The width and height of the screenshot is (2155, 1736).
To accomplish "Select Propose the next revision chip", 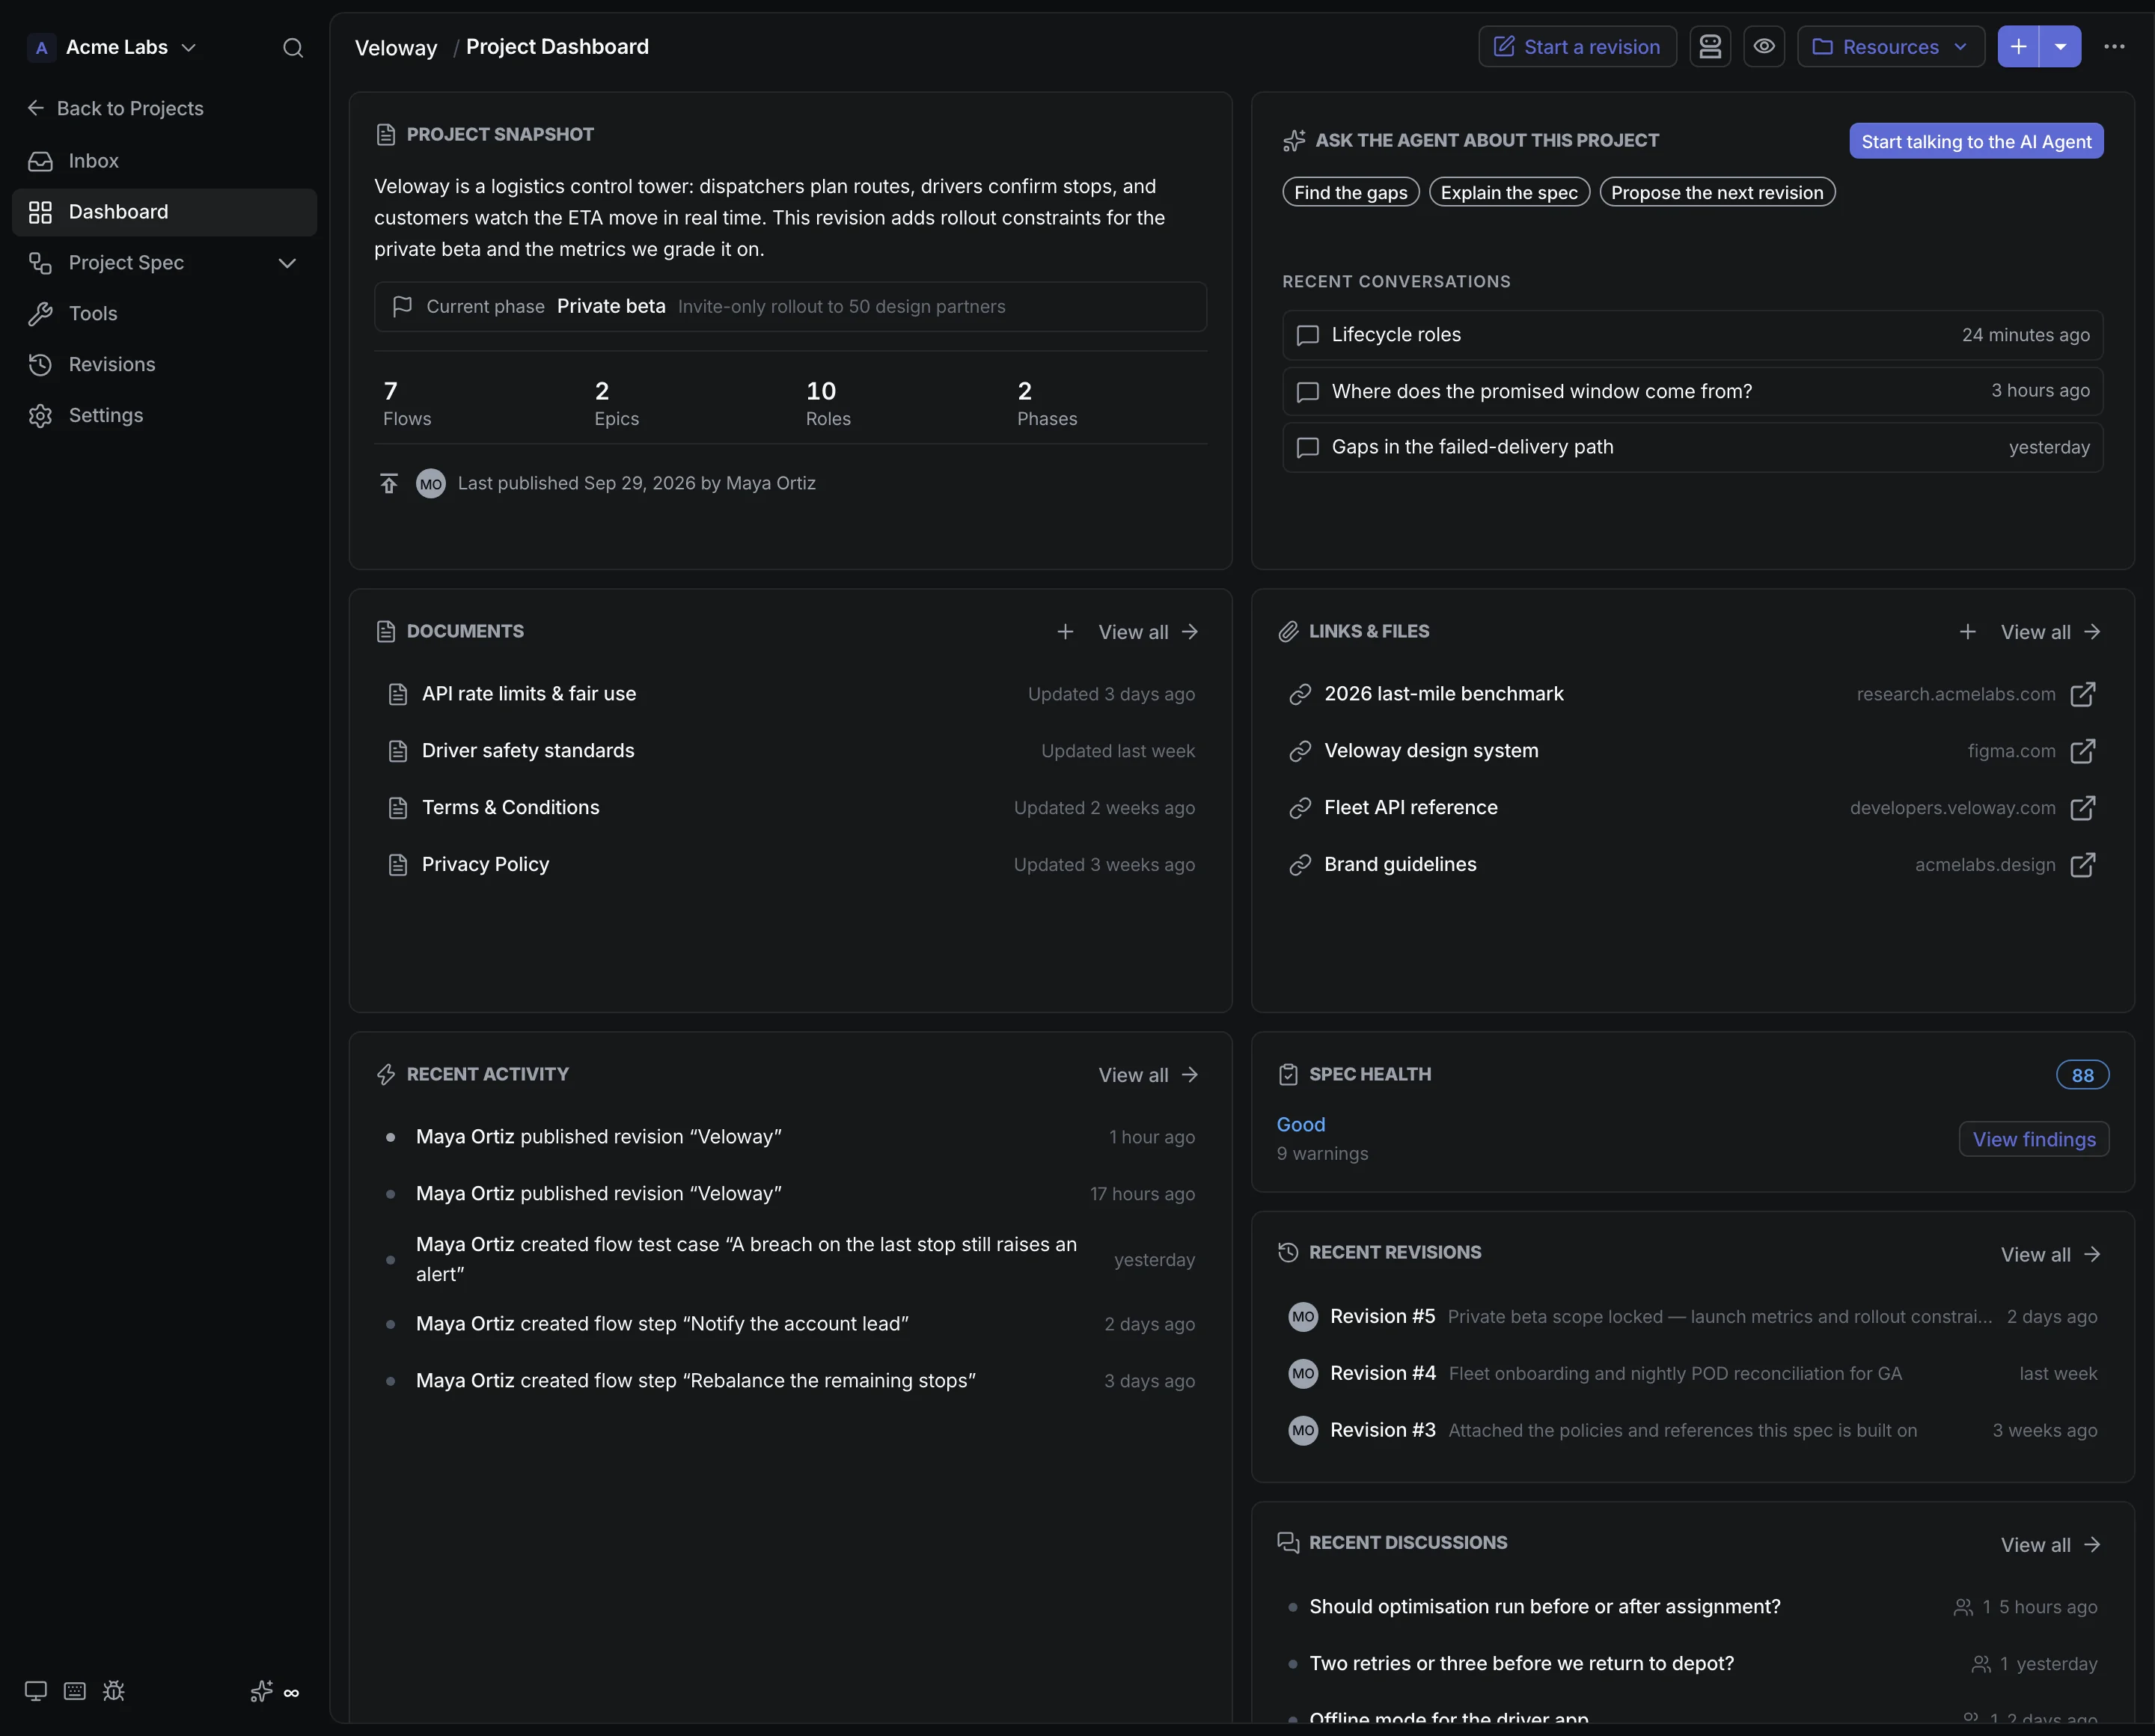I will [x=1717, y=192].
